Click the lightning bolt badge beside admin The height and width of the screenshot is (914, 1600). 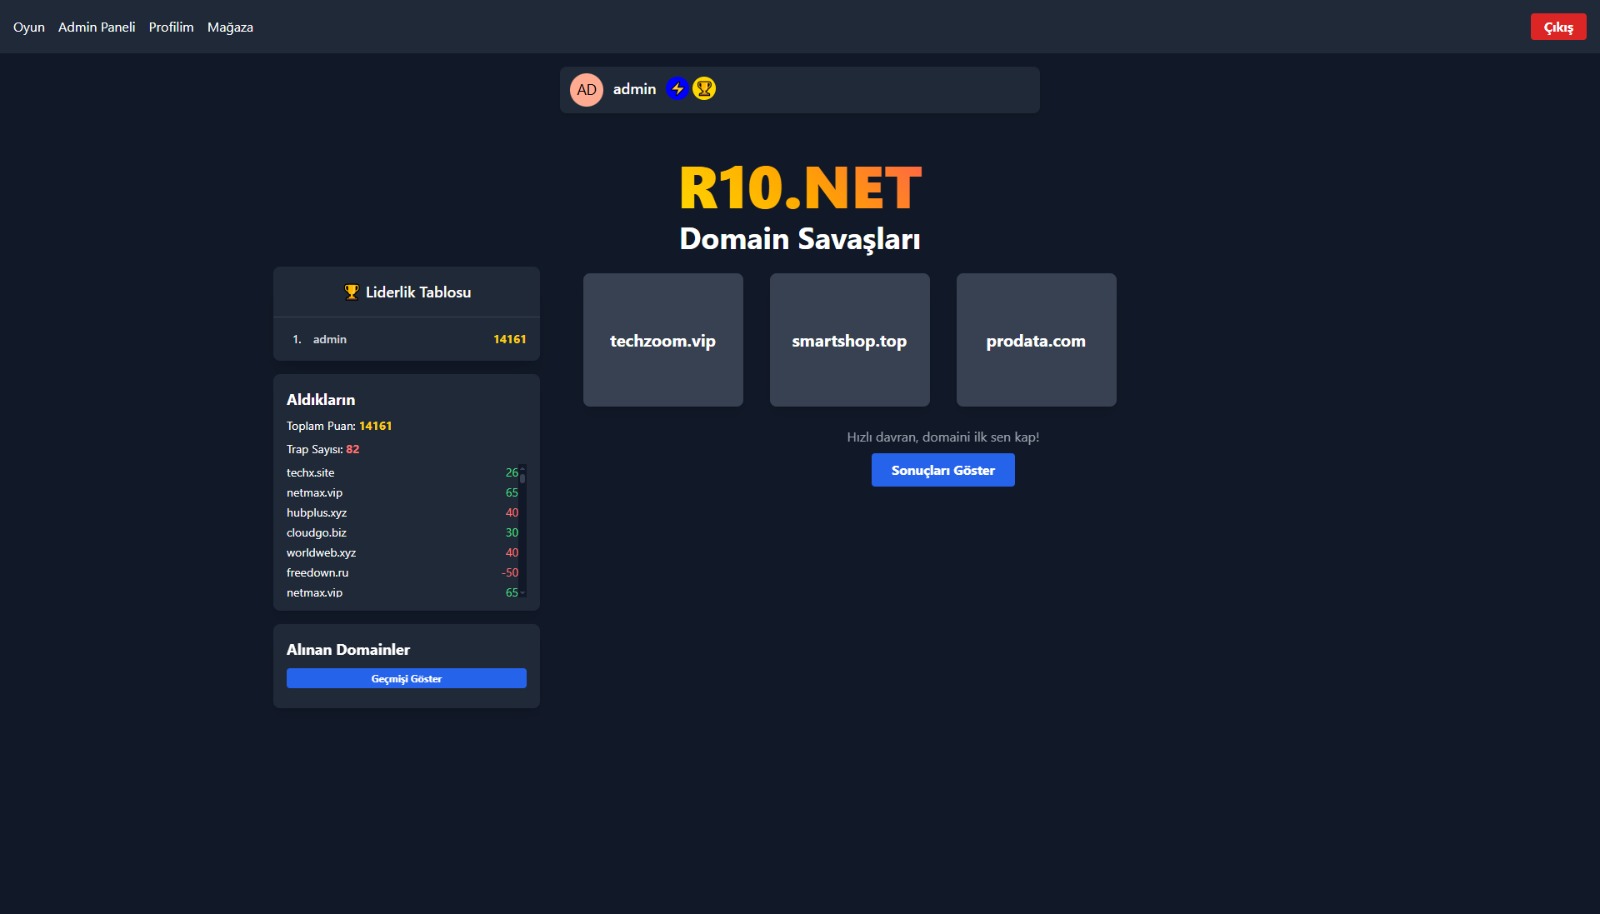pos(677,89)
